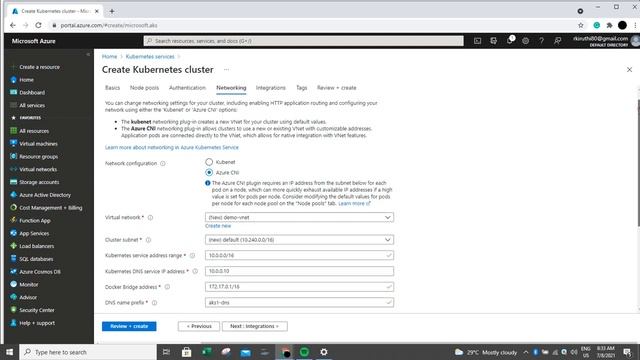Open All services in the sidebar
Screen dimensions: 640x360
coord(32,105)
